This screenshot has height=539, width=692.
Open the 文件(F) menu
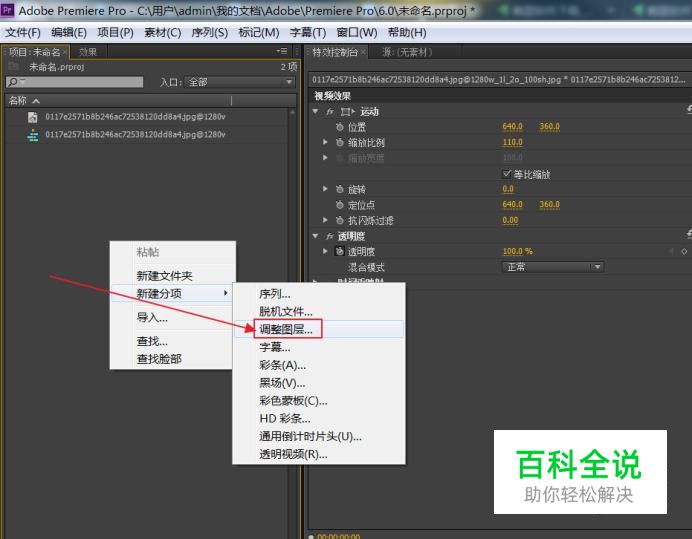click(23, 33)
